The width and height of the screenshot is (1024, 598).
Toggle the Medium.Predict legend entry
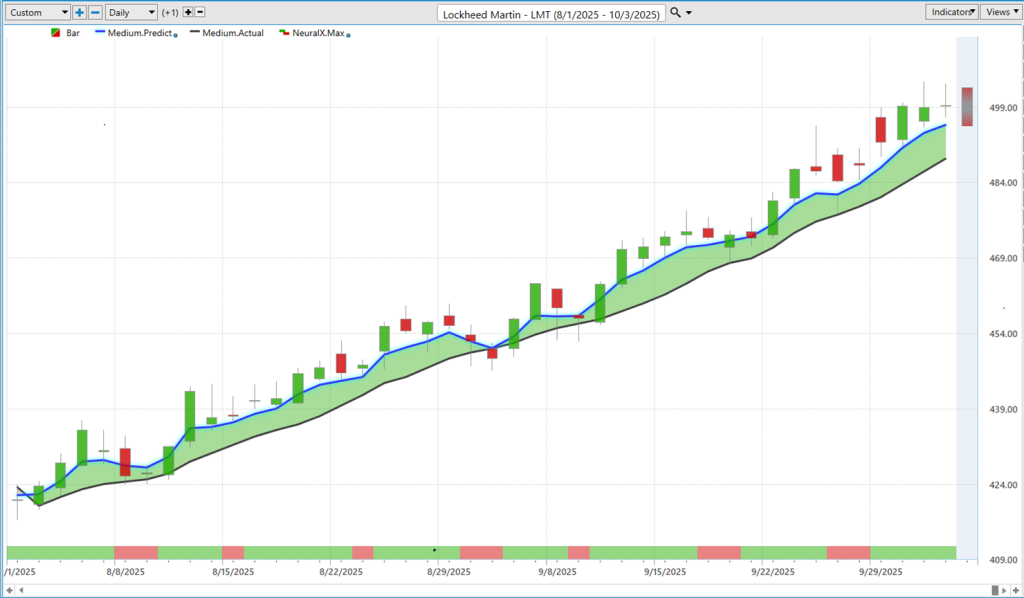tap(137, 33)
